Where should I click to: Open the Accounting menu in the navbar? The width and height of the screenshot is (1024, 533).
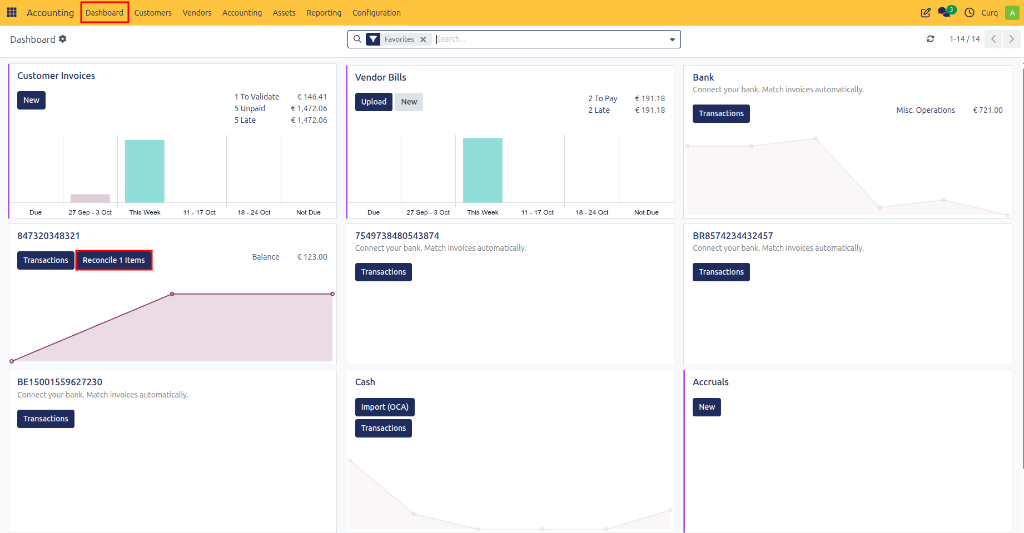242,12
